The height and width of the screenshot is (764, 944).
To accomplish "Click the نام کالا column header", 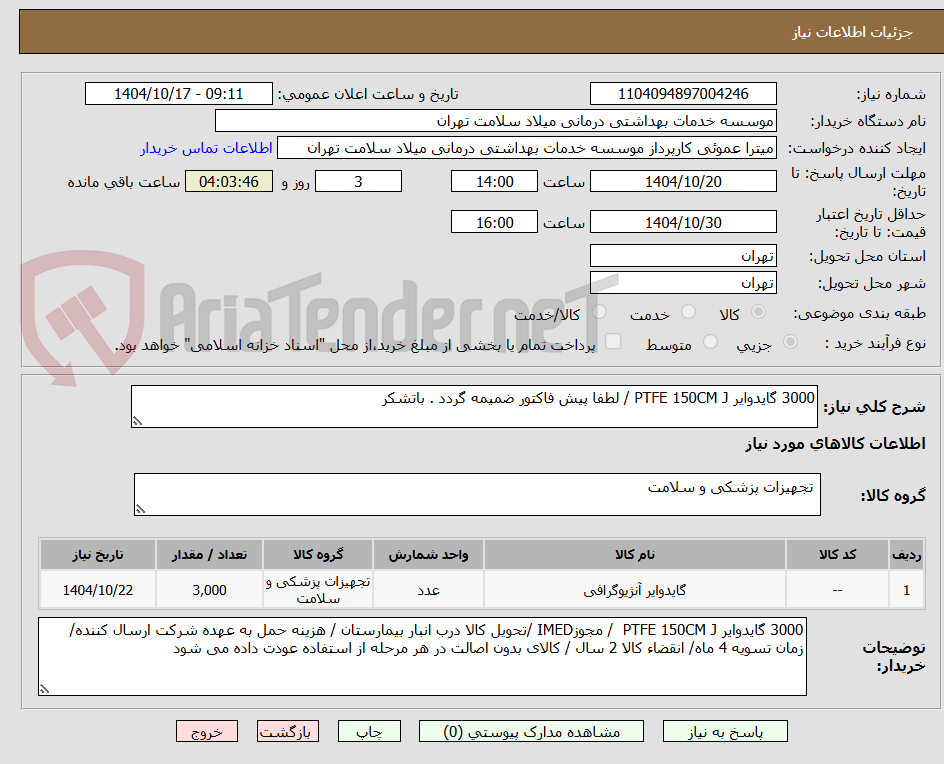I will tap(635, 554).
